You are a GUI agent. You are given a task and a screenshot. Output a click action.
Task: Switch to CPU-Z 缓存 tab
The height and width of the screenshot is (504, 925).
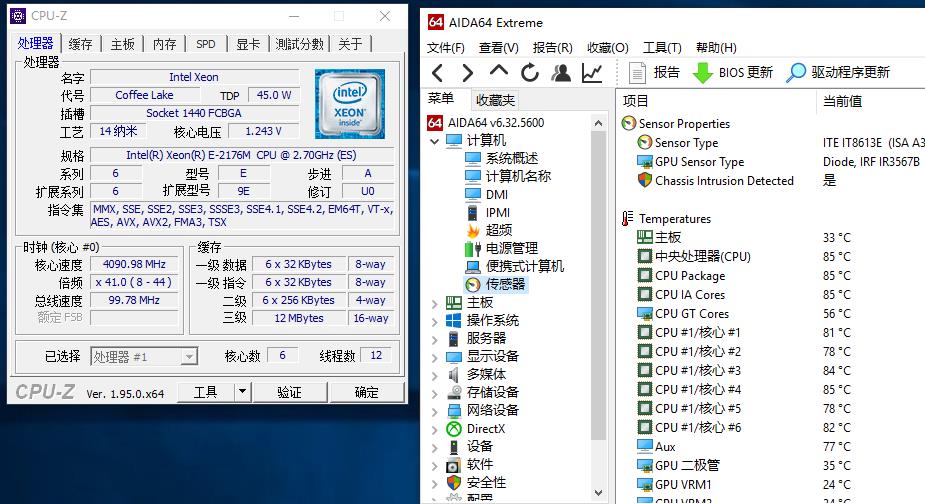click(x=80, y=44)
